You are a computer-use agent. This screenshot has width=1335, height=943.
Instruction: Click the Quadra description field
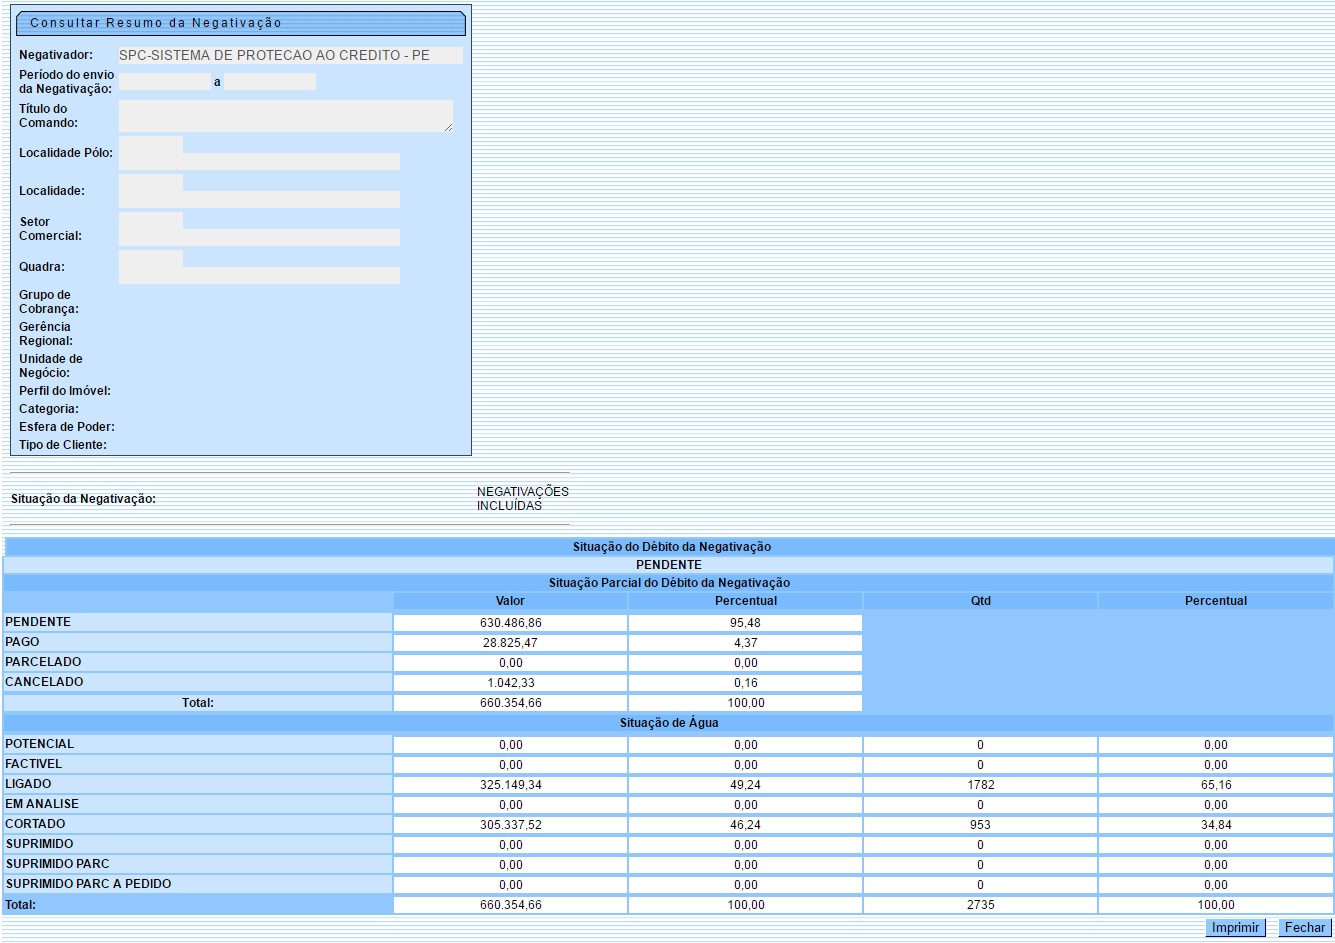290,276
